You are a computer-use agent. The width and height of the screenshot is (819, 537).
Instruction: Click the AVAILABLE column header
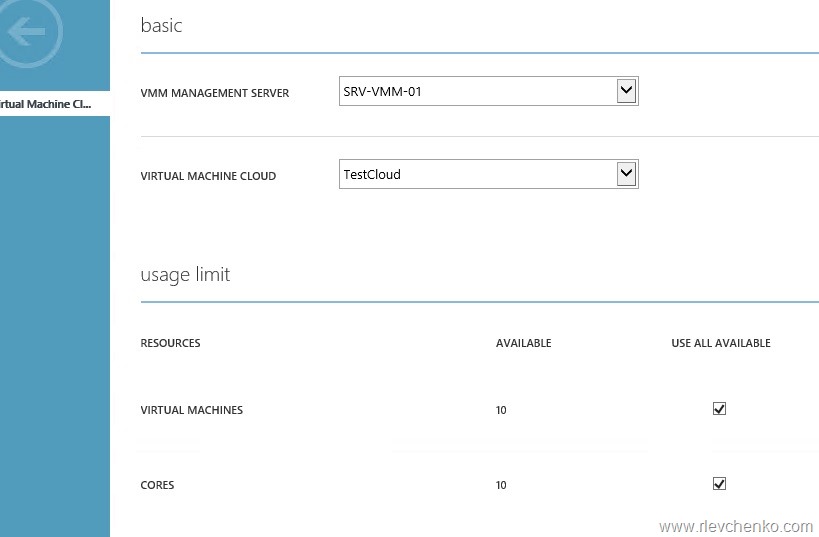pos(523,343)
